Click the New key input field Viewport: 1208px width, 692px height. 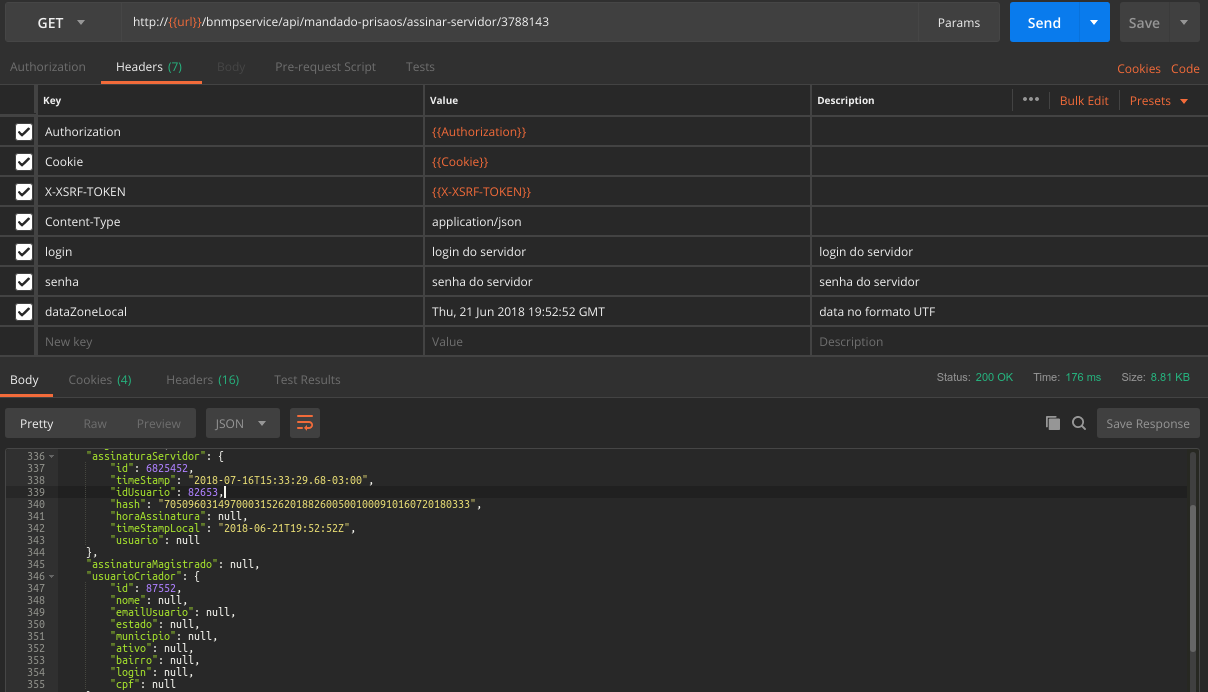point(230,342)
